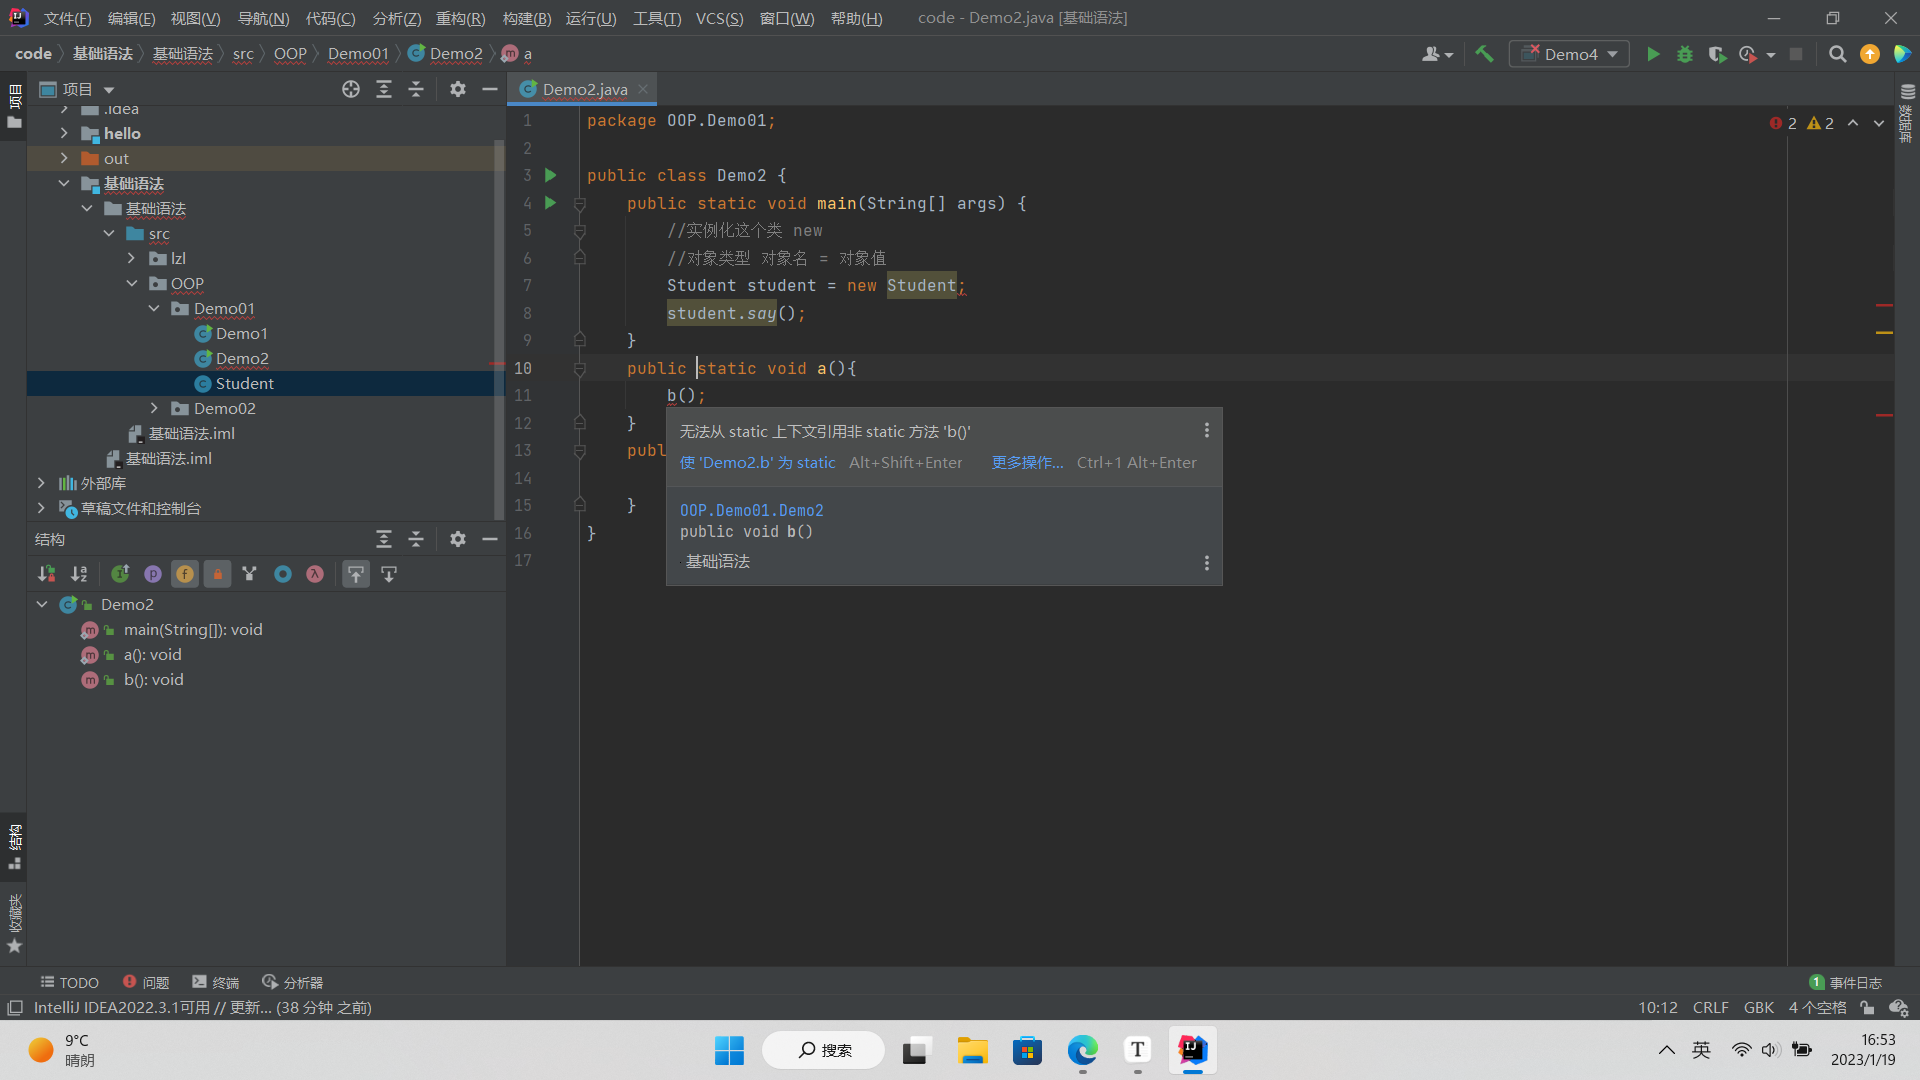The width and height of the screenshot is (1920, 1080).
Task: Run Demo4 with the green play button
Action: (x=1653, y=54)
